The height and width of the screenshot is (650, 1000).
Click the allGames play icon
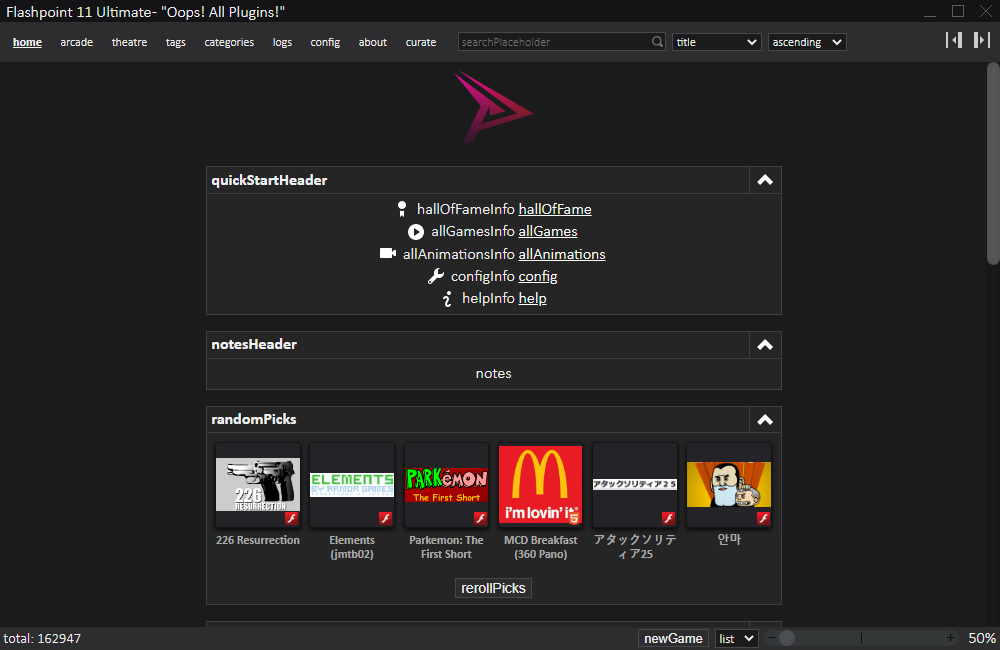click(416, 231)
